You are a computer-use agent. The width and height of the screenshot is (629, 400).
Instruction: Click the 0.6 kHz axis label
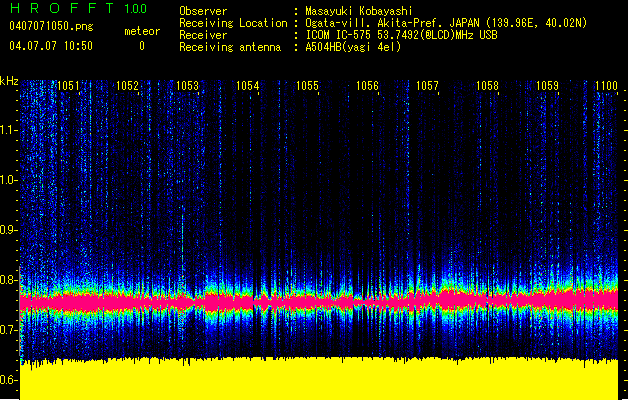[9, 380]
